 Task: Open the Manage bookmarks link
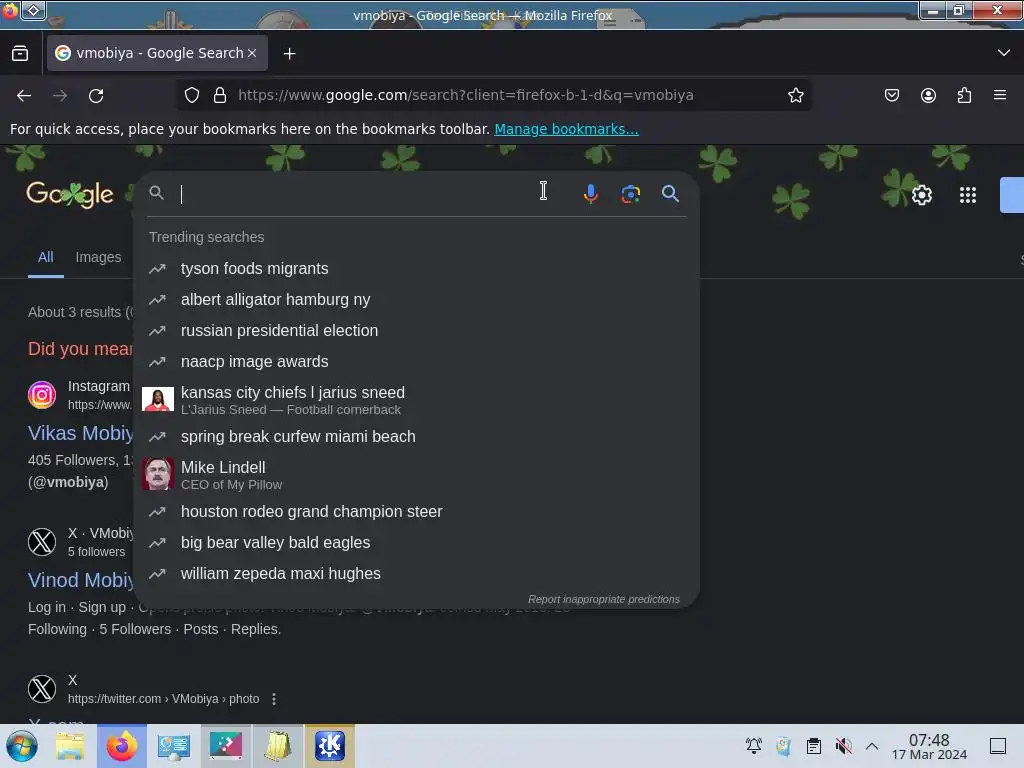click(566, 129)
